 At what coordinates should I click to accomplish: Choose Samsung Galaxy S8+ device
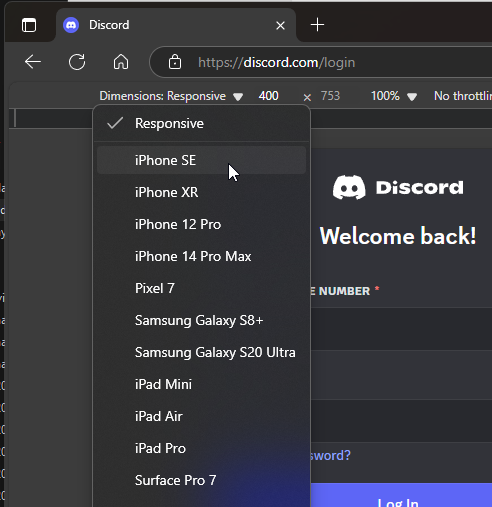(x=202, y=320)
